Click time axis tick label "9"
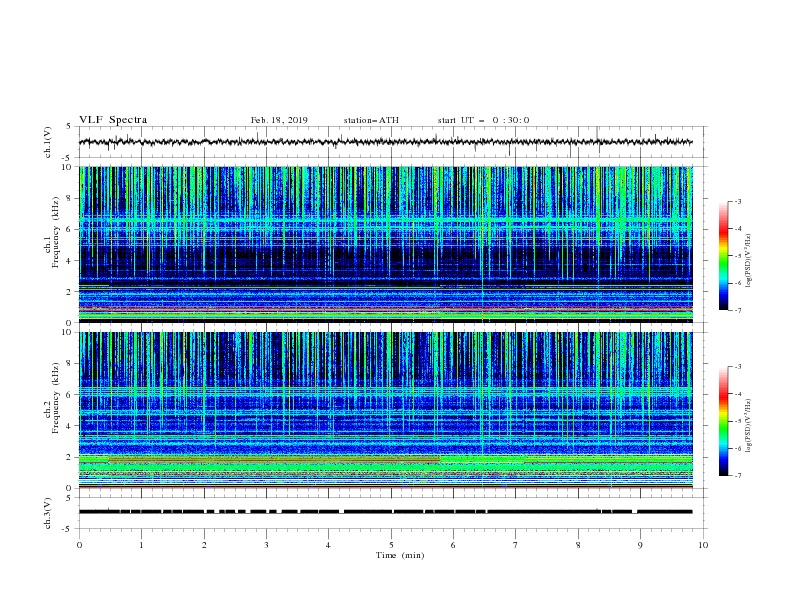Screen dimensions: 792x612 (x=640, y=545)
